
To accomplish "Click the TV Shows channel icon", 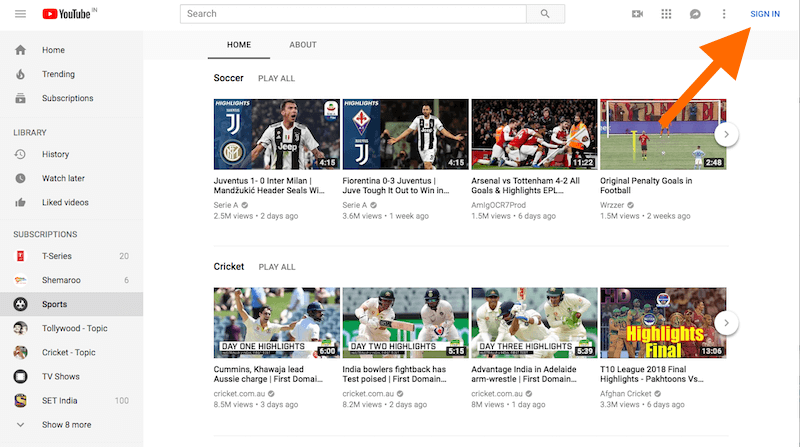I will point(20,377).
